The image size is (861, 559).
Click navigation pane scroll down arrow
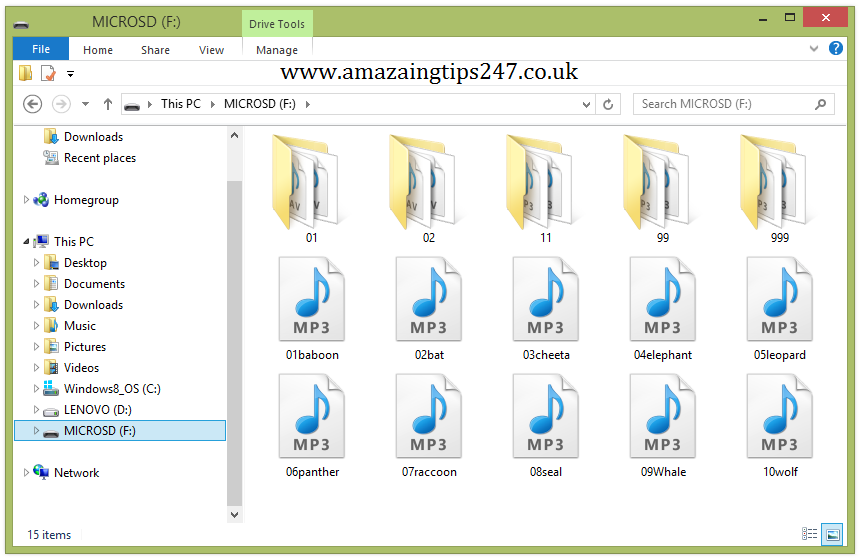tap(234, 515)
